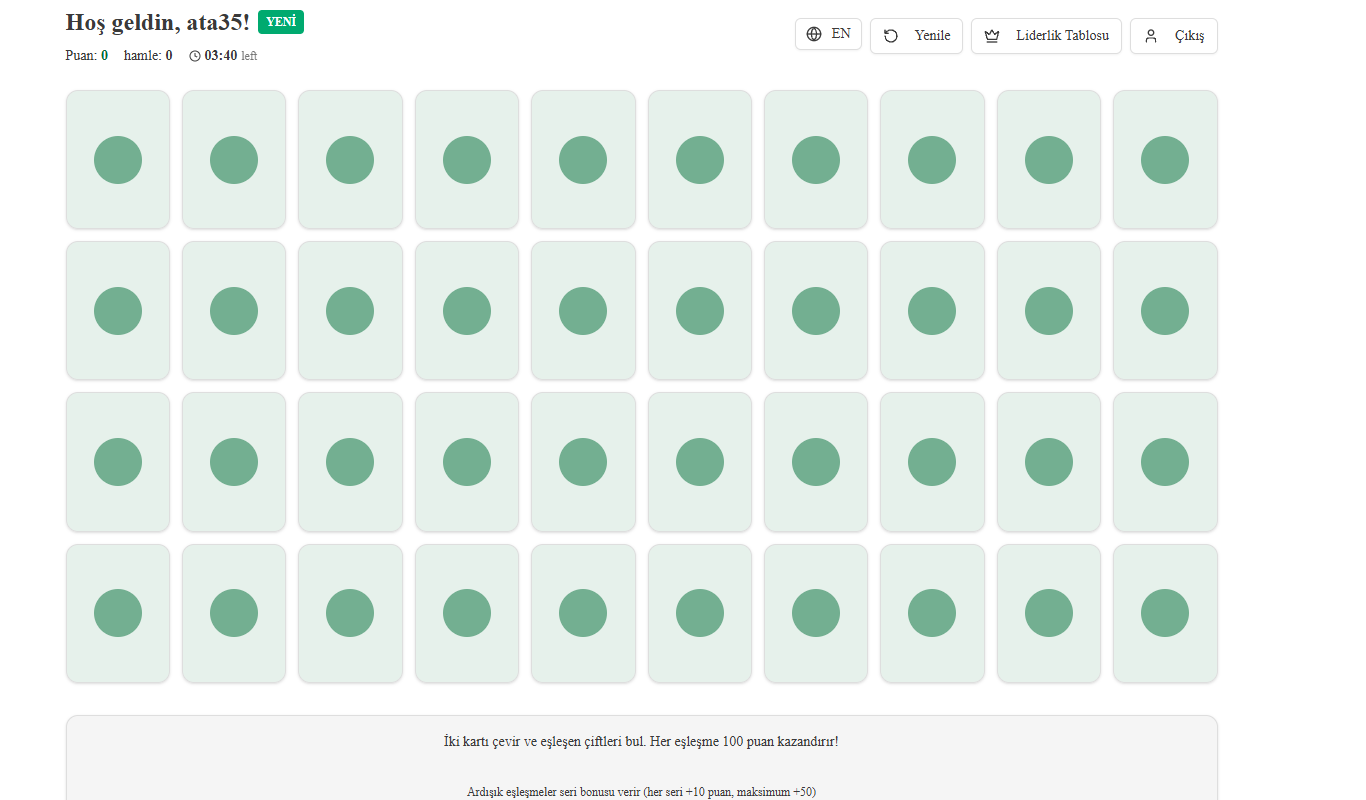Turn over the ninth card in row two
Viewport: 1366px width, 800px height.
pos(1049,311)
